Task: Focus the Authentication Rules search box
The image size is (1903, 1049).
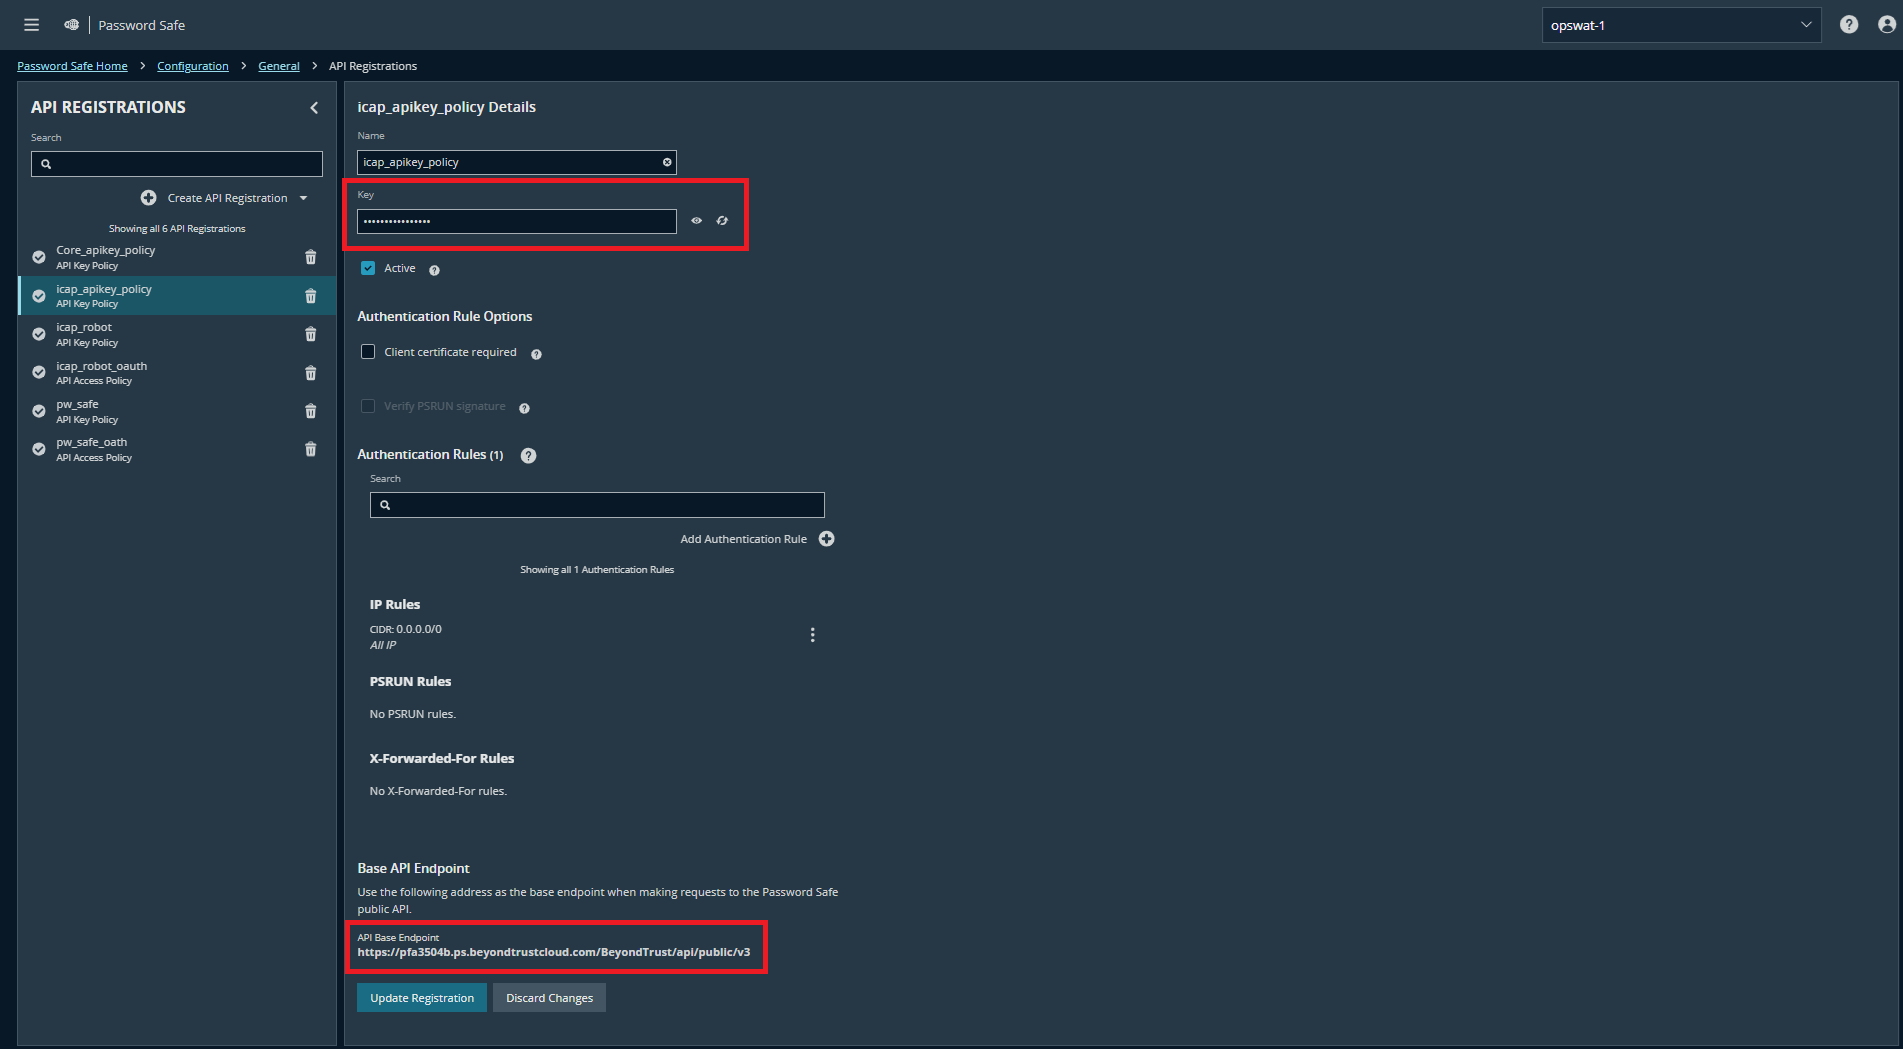Action: pos(597,505)
